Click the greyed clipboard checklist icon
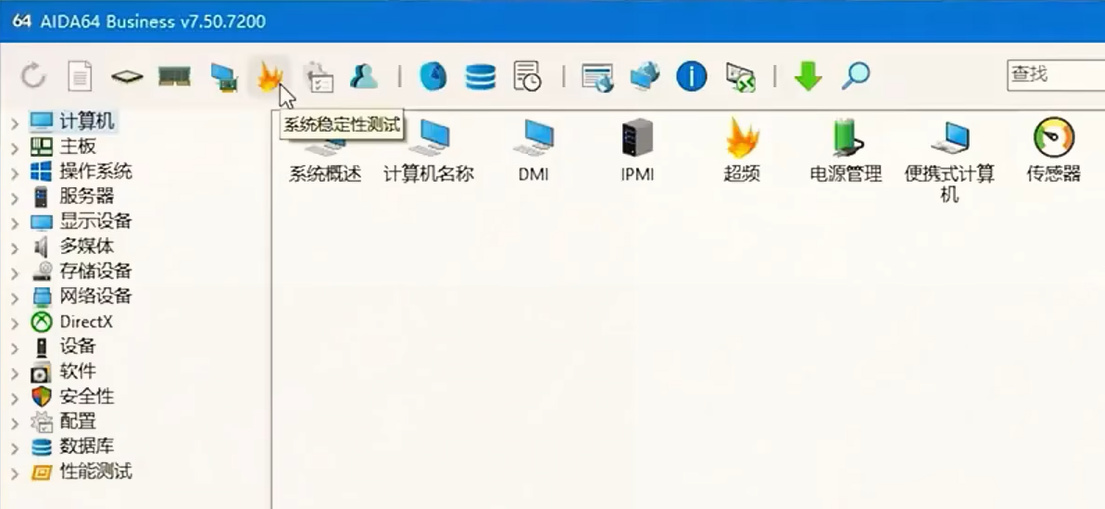 pos(318,76)
